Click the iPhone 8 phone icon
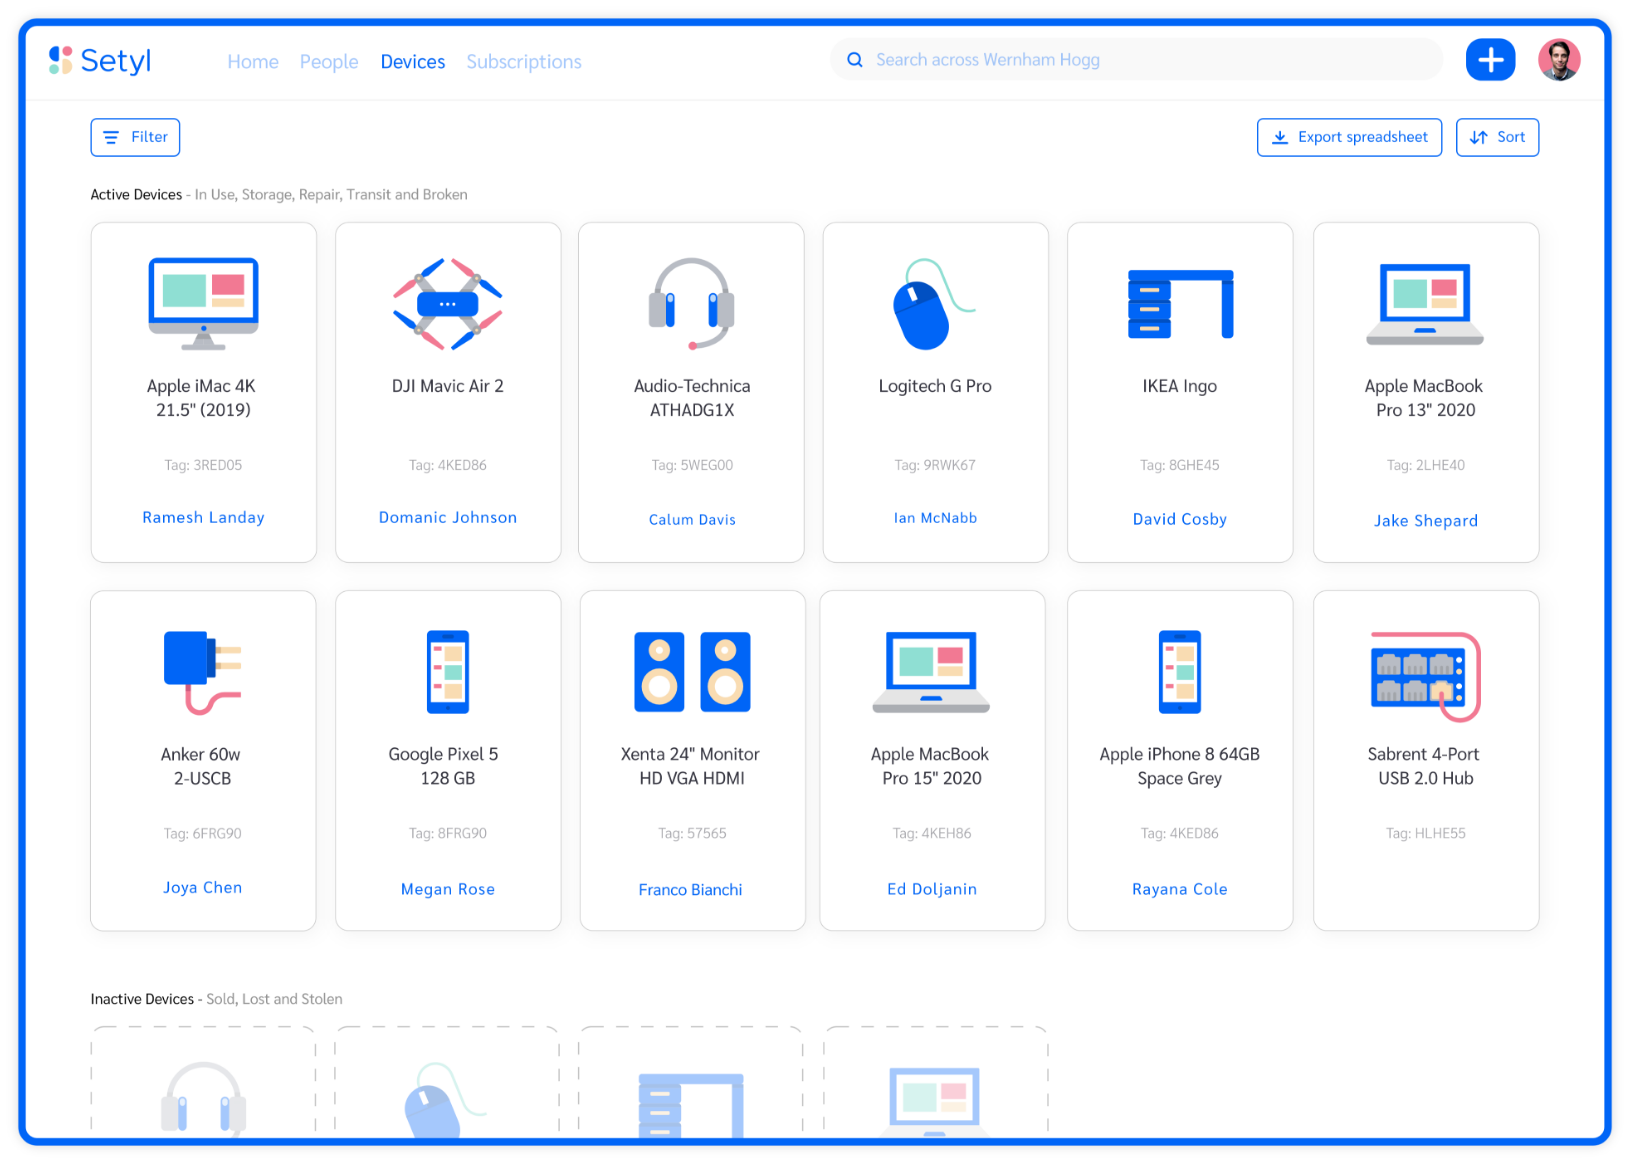The width and height of the screenshot is (1630, 1164). (x=1180, y=672)
